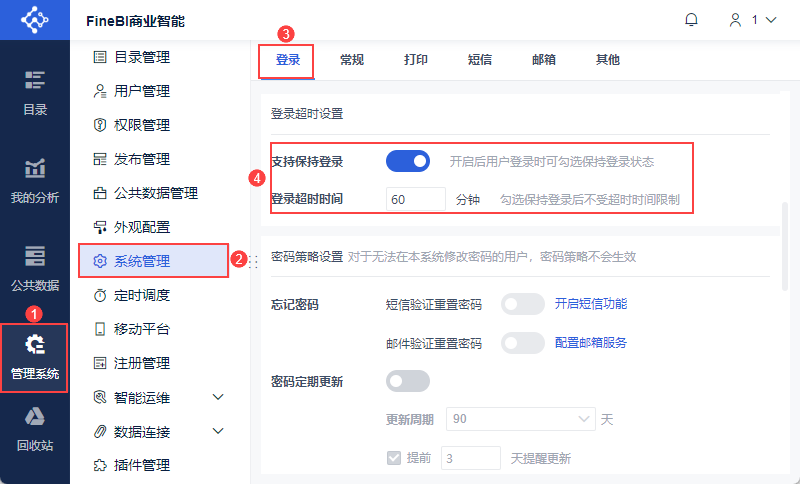The height and width of the screenshot is (484, 800).
Task: Expand the 智能运维 submenu
Action: (219, 398)
